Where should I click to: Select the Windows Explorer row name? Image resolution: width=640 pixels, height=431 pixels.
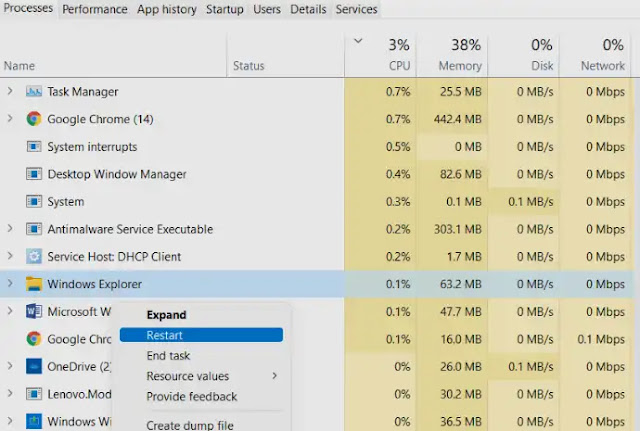(94, 284)
